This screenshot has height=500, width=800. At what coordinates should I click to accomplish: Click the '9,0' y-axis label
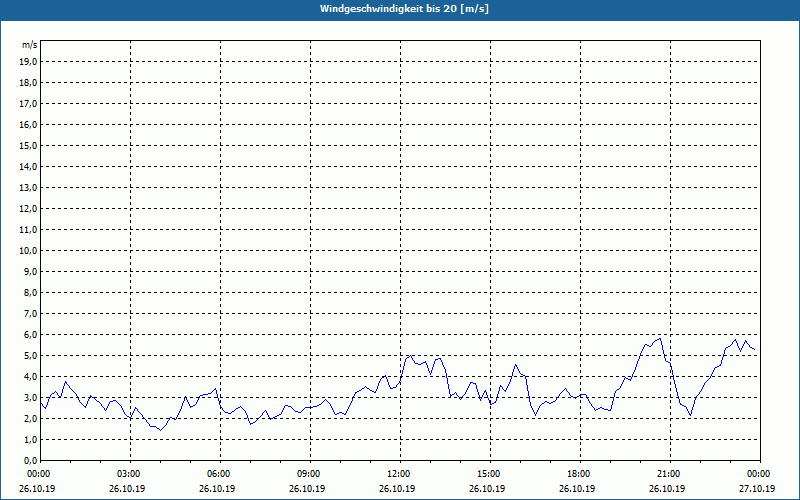coord(30,271)
